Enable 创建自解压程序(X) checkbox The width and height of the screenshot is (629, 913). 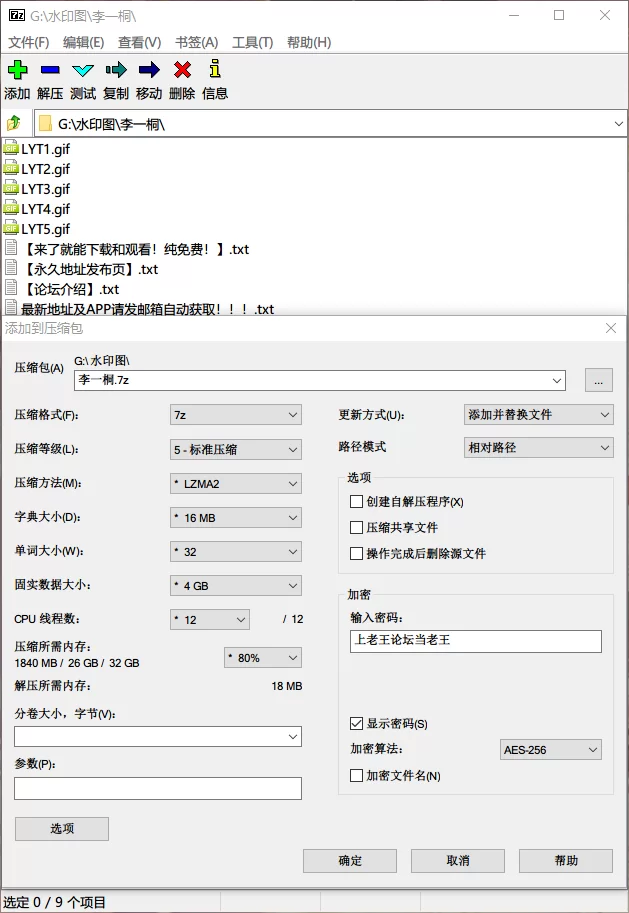356,501
